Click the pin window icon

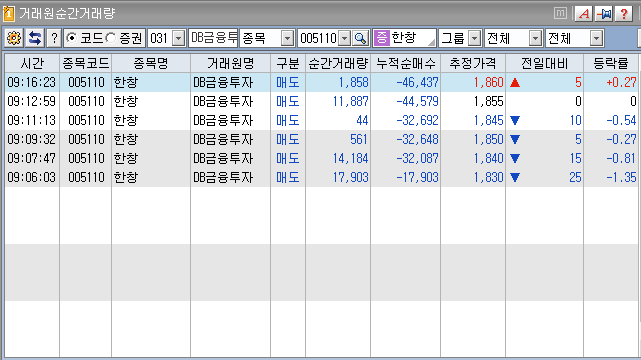pos(604,14)
